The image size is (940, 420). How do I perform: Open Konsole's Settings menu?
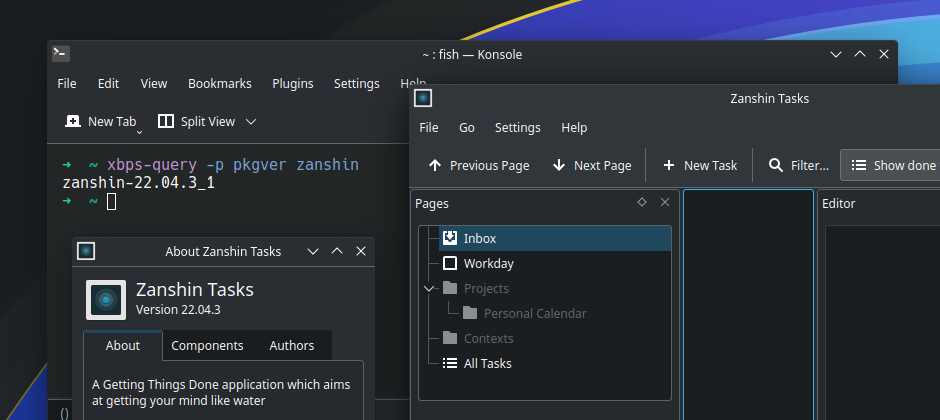pyautogui.click(x=357, y=84)
